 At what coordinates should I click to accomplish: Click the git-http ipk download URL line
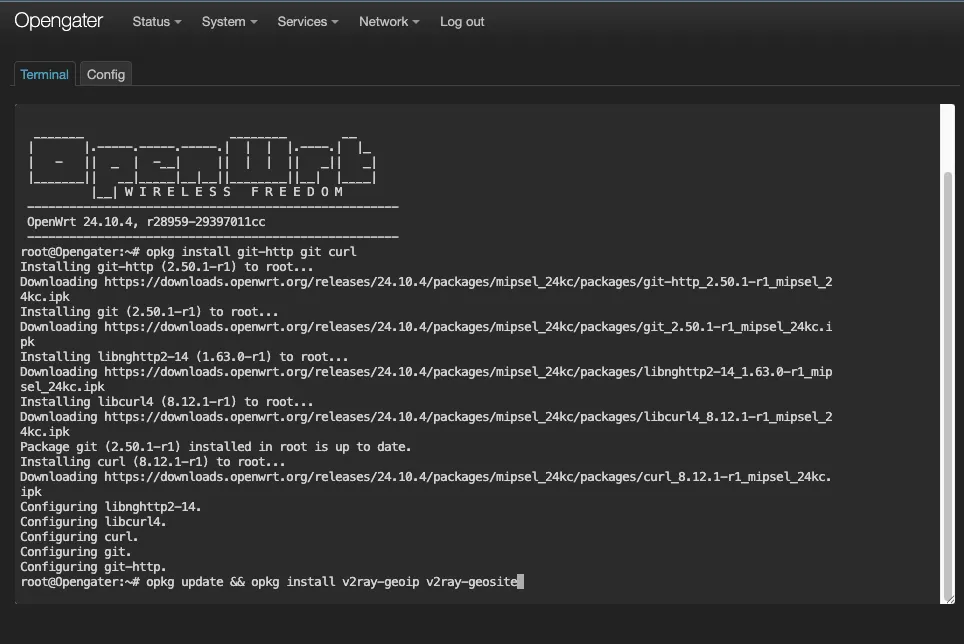point(426,289)
